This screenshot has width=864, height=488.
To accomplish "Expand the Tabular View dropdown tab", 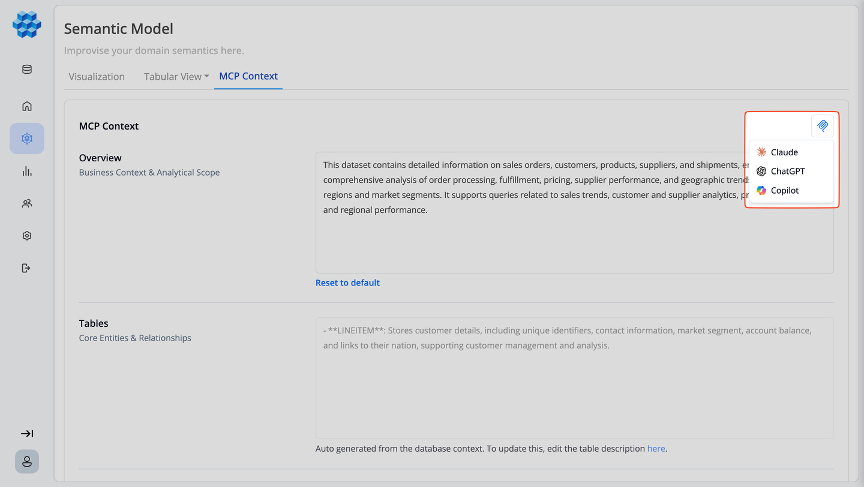I will [x=176, y=76].
